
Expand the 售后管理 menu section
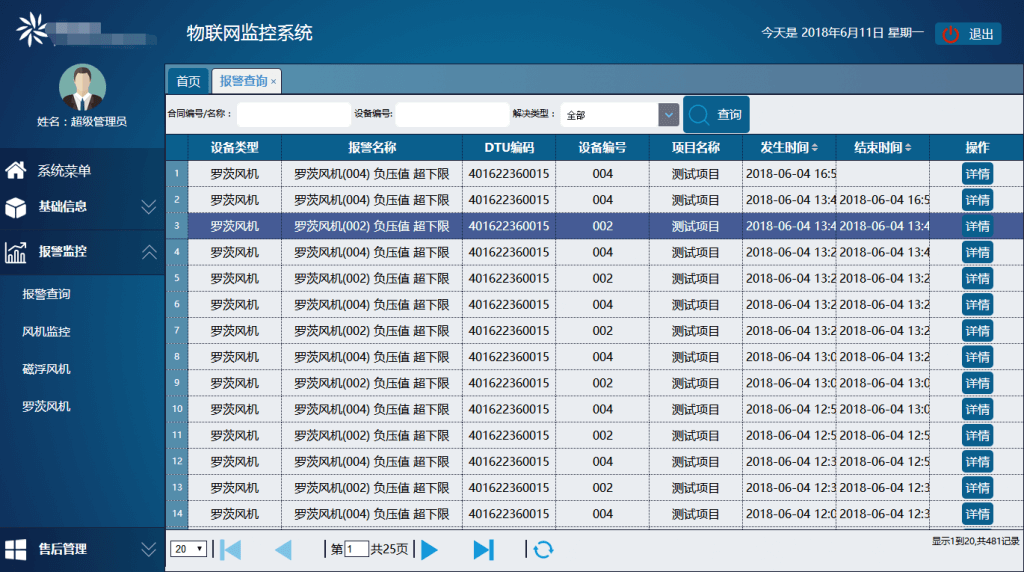coord(148,549)
